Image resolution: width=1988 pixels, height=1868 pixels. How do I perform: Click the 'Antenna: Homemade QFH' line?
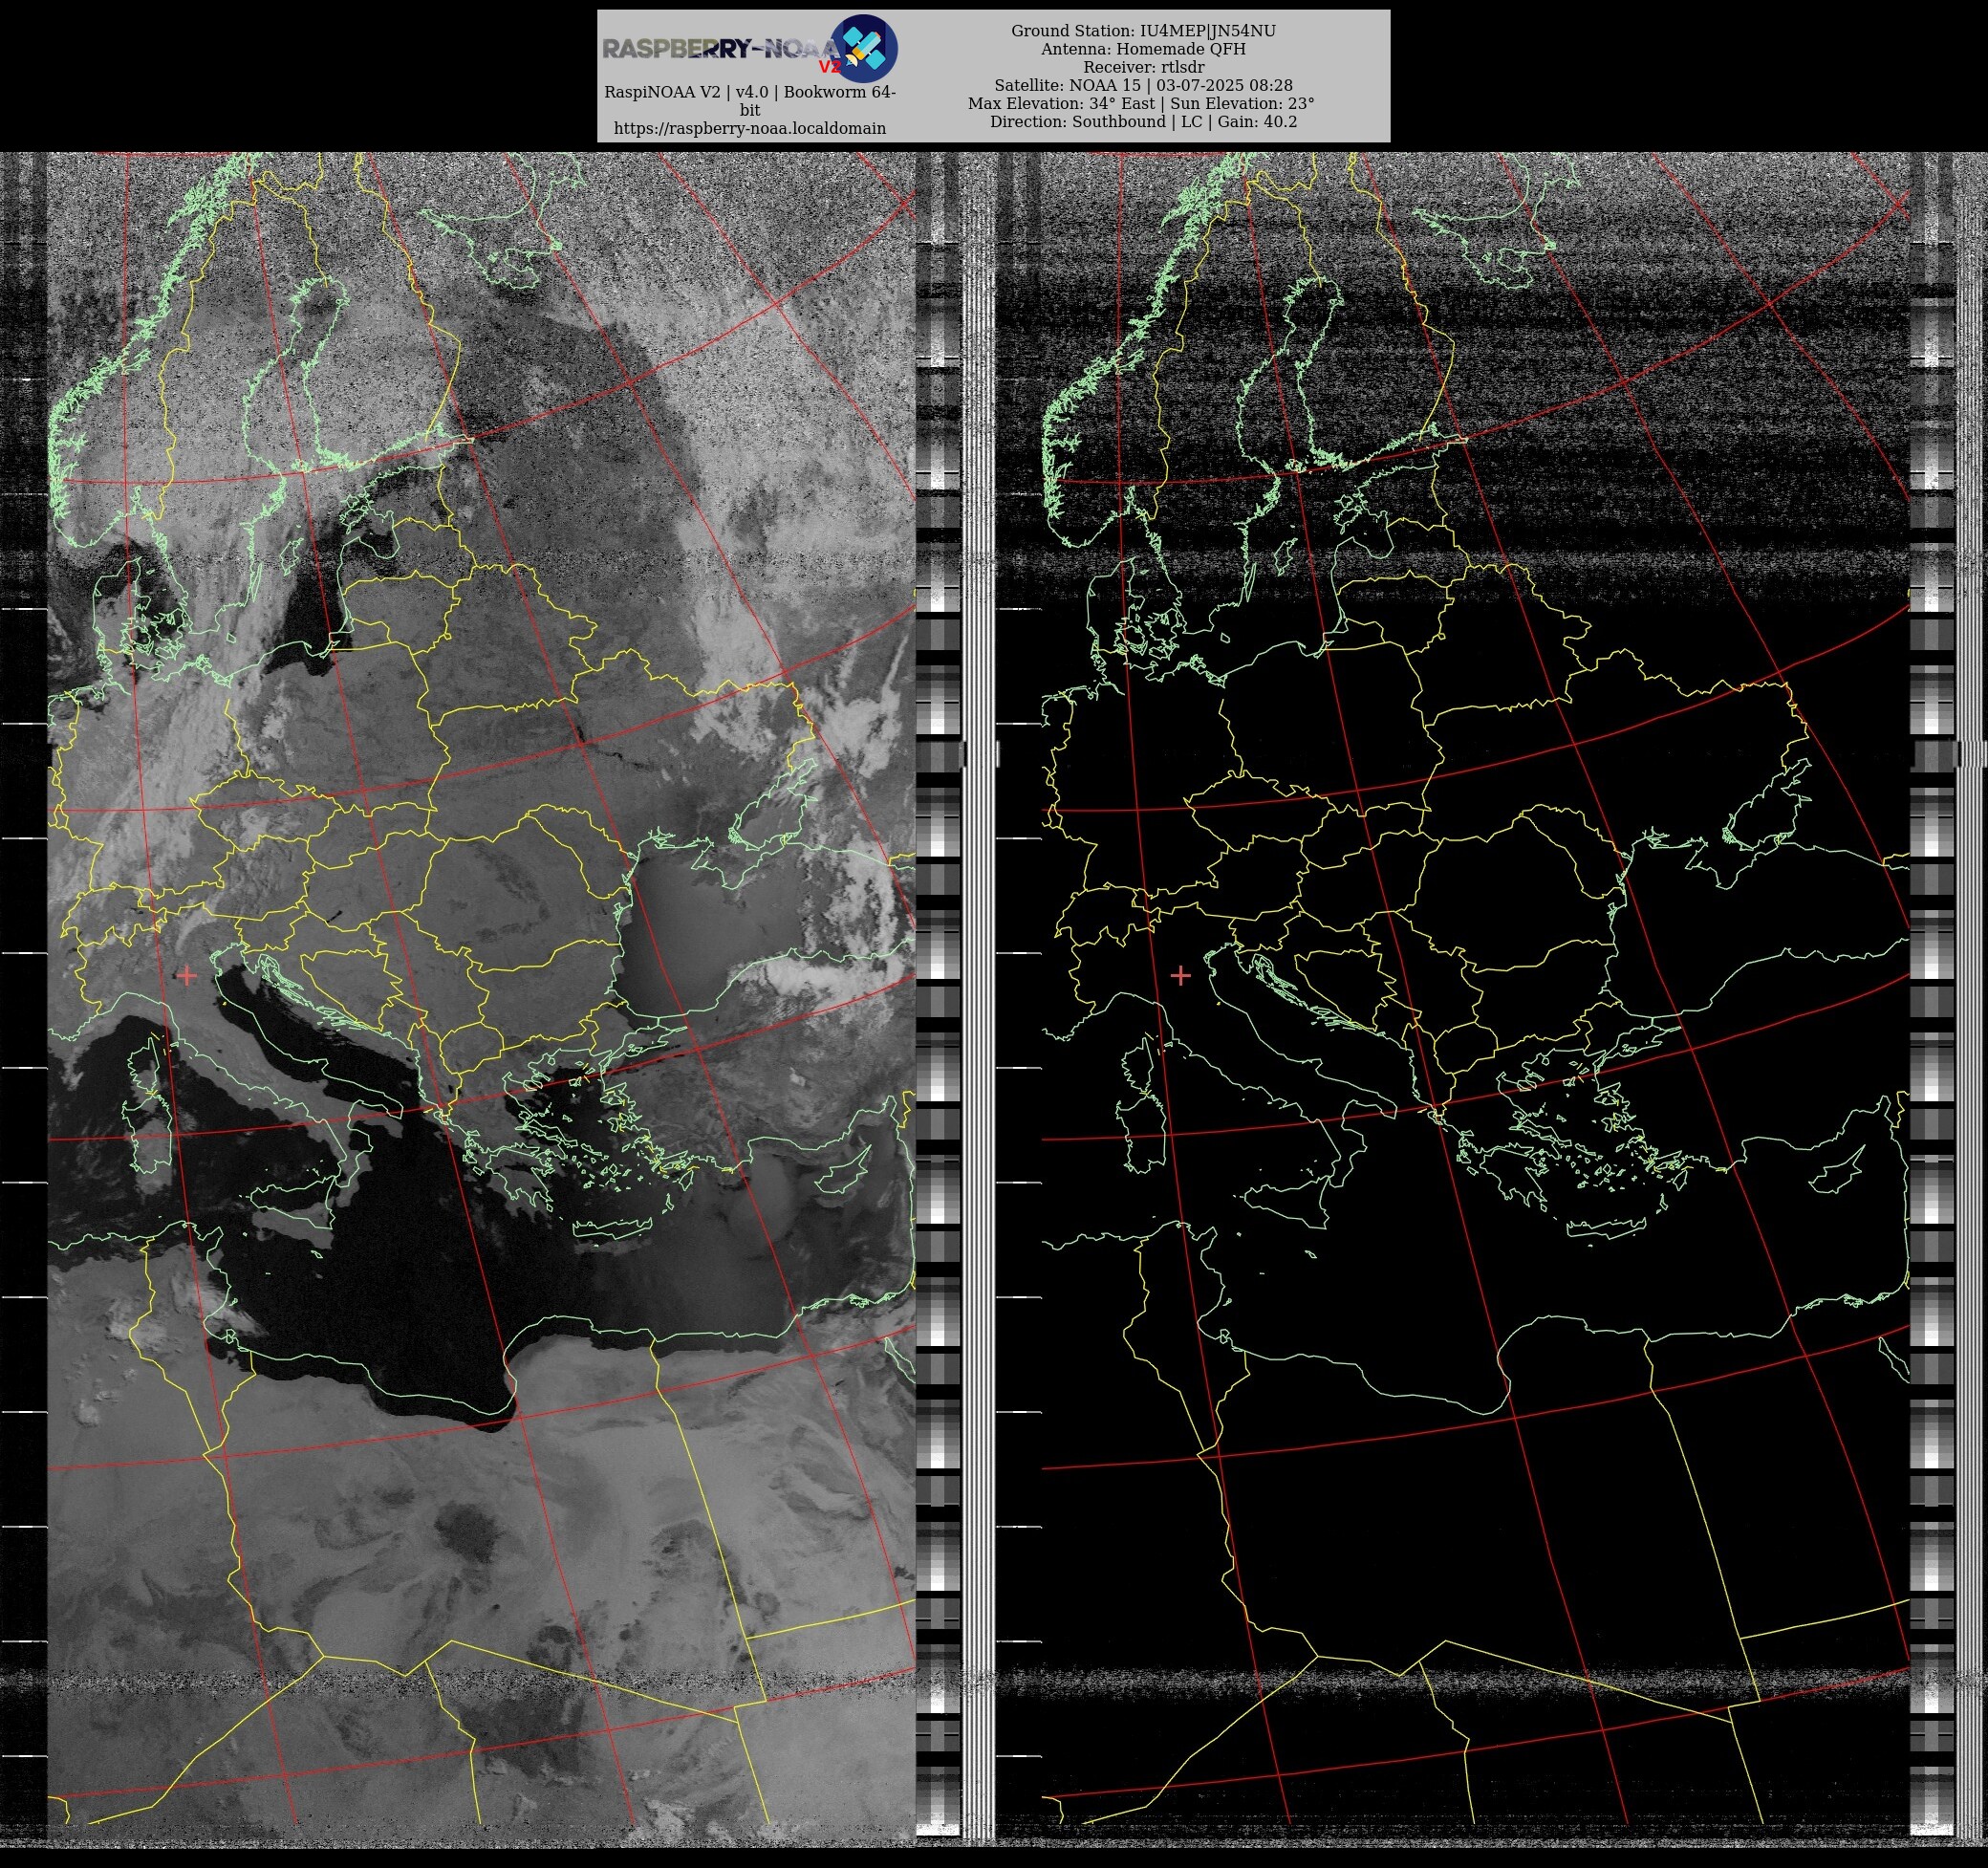(1143, 49)
